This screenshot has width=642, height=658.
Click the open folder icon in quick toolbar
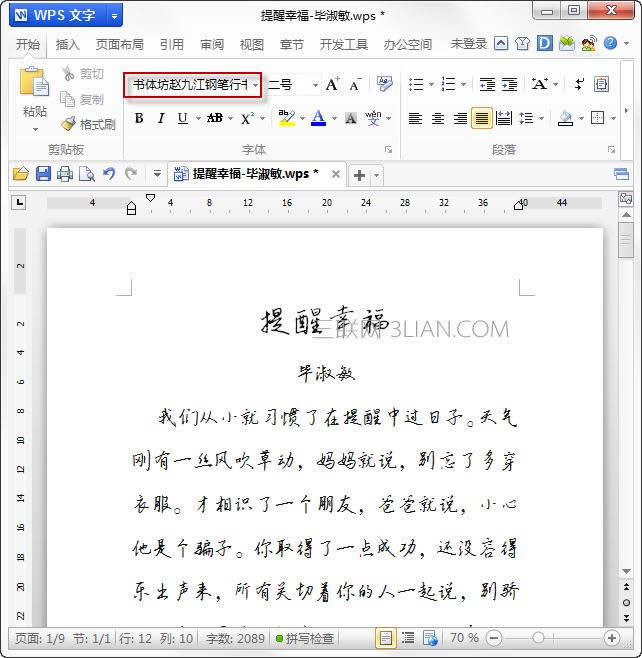pyautogui.click(x=21, y=174)
